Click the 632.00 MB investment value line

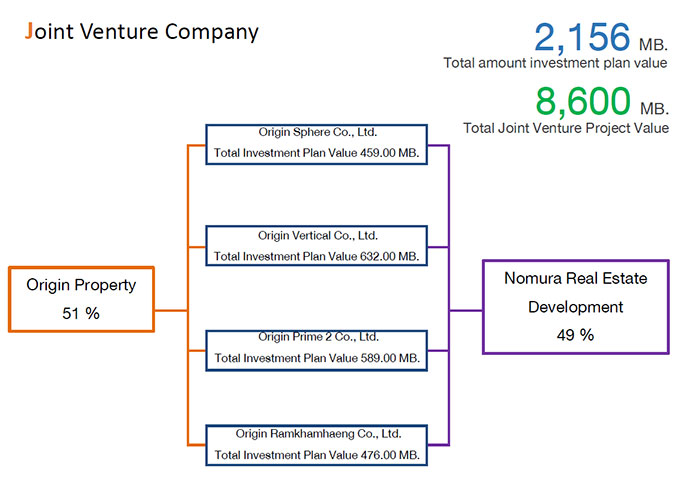coord(317,256)
